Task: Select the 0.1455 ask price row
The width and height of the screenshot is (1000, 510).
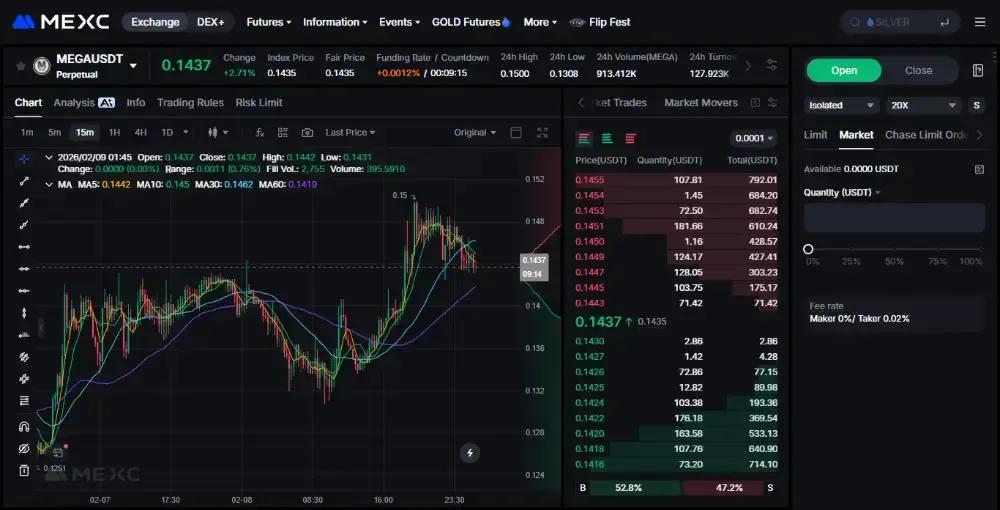Action: pyautogui.click(x=677, y=180)
